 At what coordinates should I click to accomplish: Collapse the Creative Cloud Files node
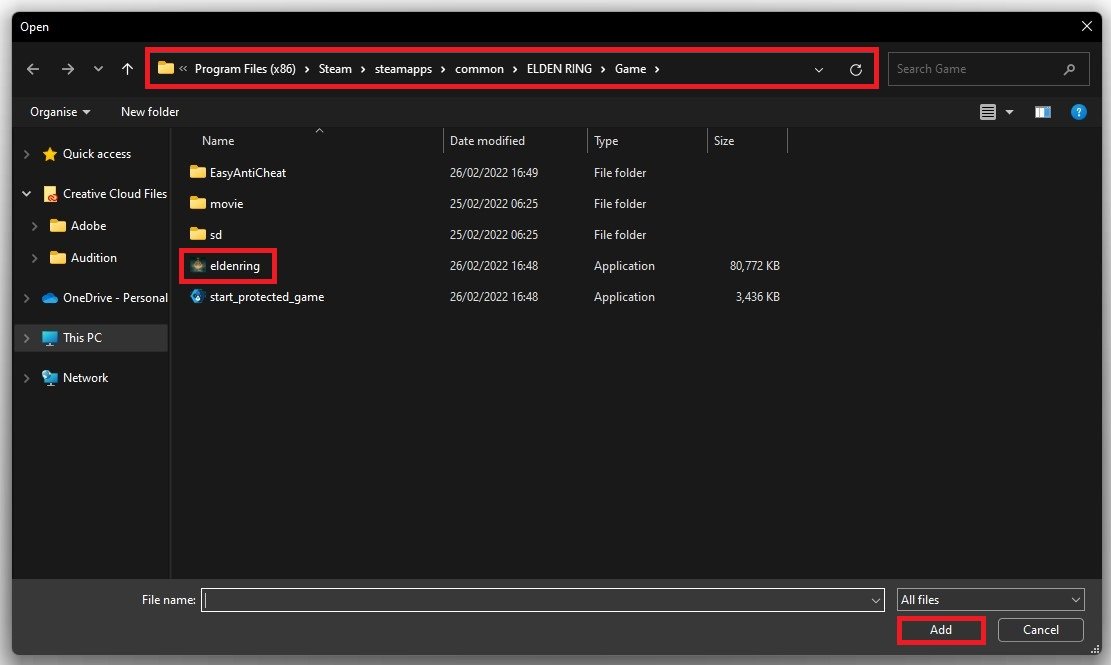27,194
